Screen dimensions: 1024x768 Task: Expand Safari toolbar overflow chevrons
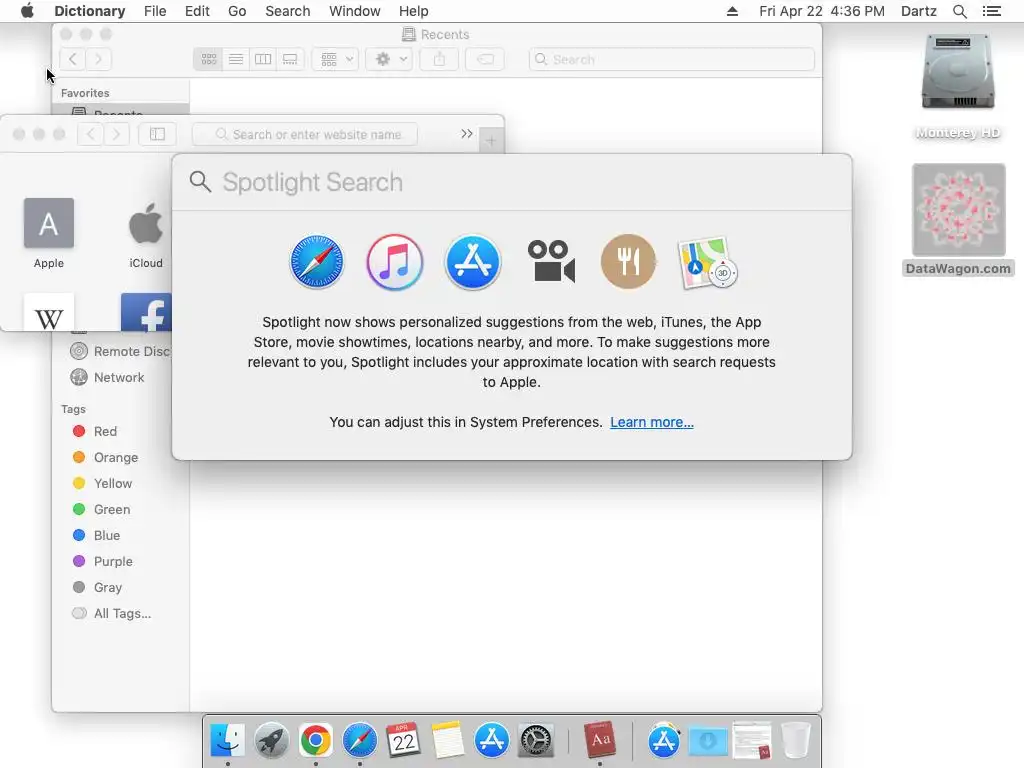[466, 133]
